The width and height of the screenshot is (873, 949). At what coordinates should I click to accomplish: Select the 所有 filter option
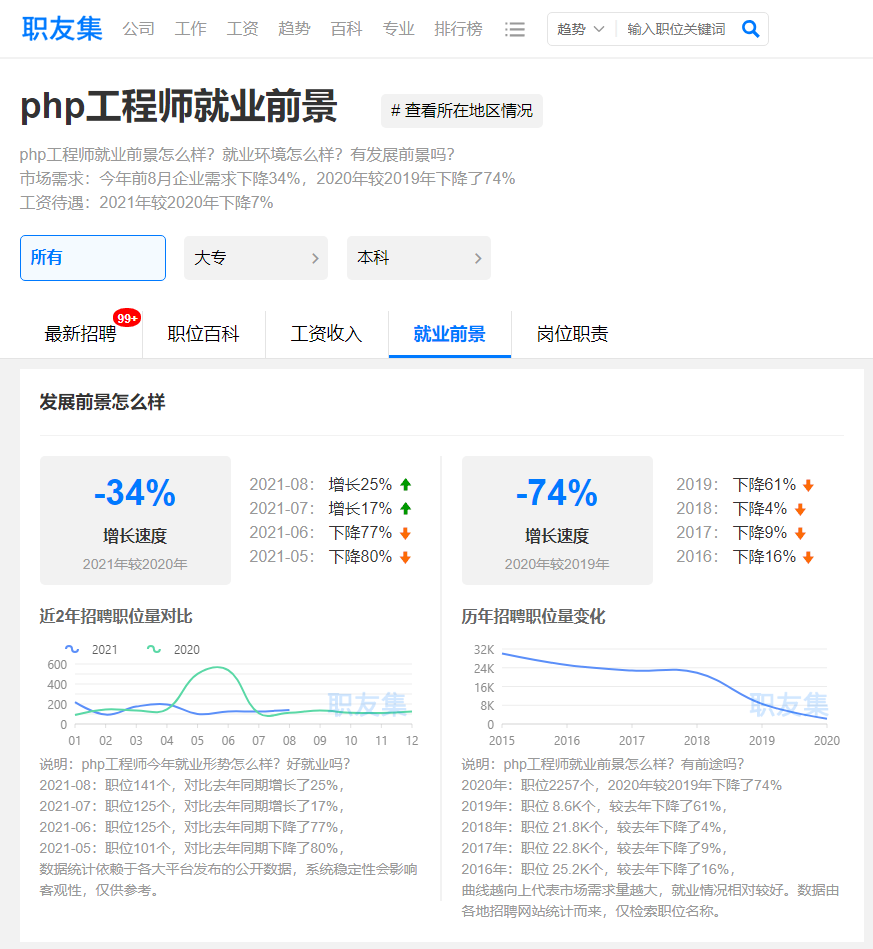(93, 258)
